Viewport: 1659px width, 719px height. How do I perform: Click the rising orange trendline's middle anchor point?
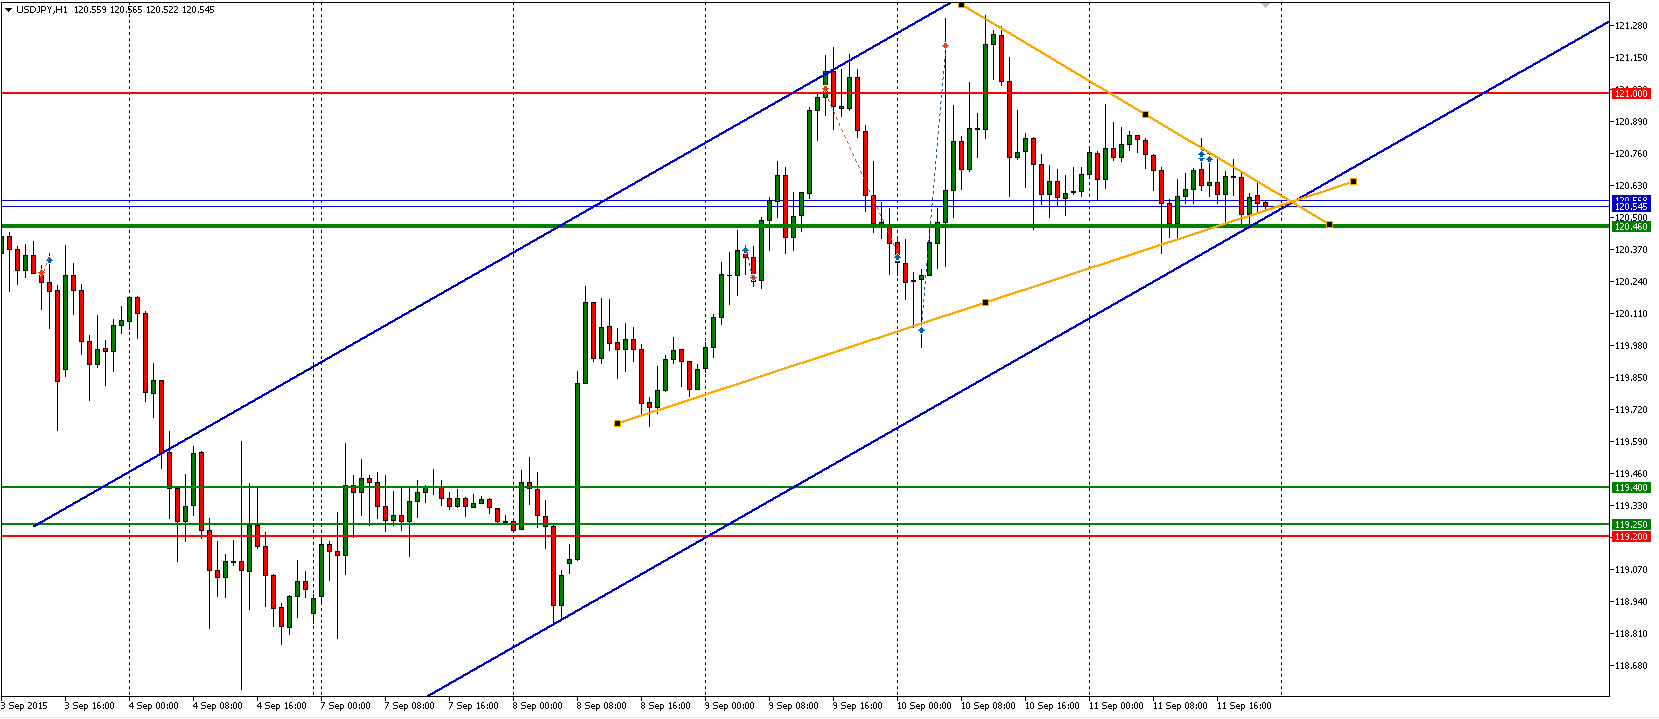pos(985,302)
